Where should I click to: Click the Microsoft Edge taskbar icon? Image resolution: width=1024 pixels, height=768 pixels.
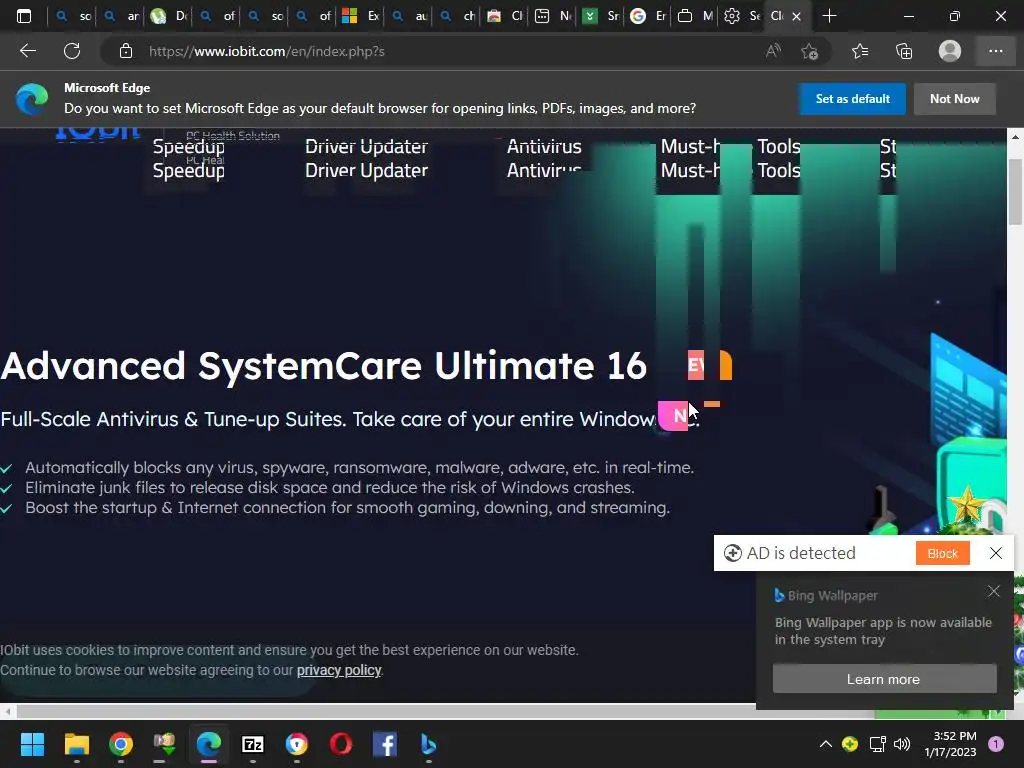pos(209,744)
